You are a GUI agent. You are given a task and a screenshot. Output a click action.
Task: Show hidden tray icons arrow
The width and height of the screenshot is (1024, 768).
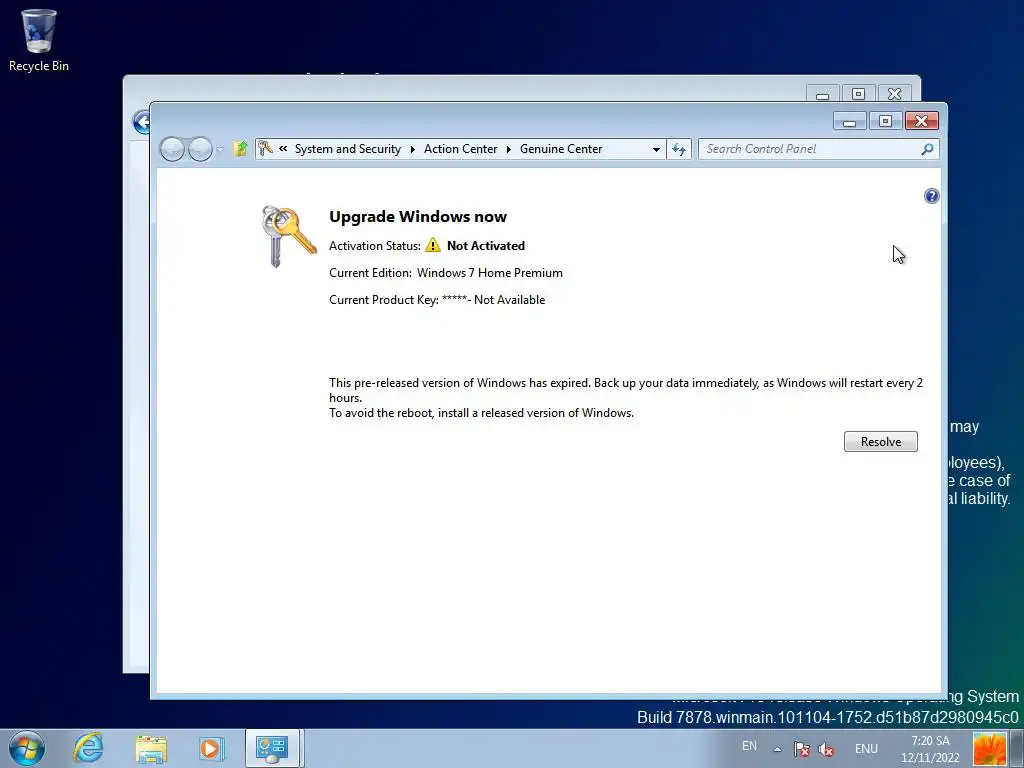coord(777,749)
